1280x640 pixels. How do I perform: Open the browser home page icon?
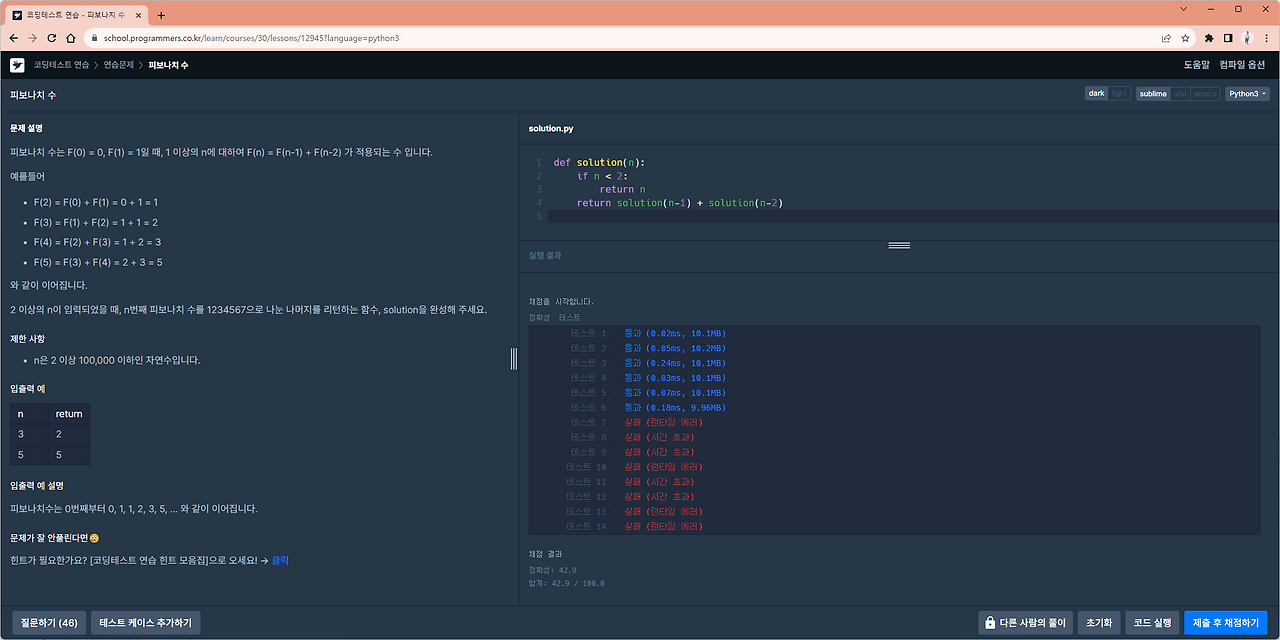71,38
